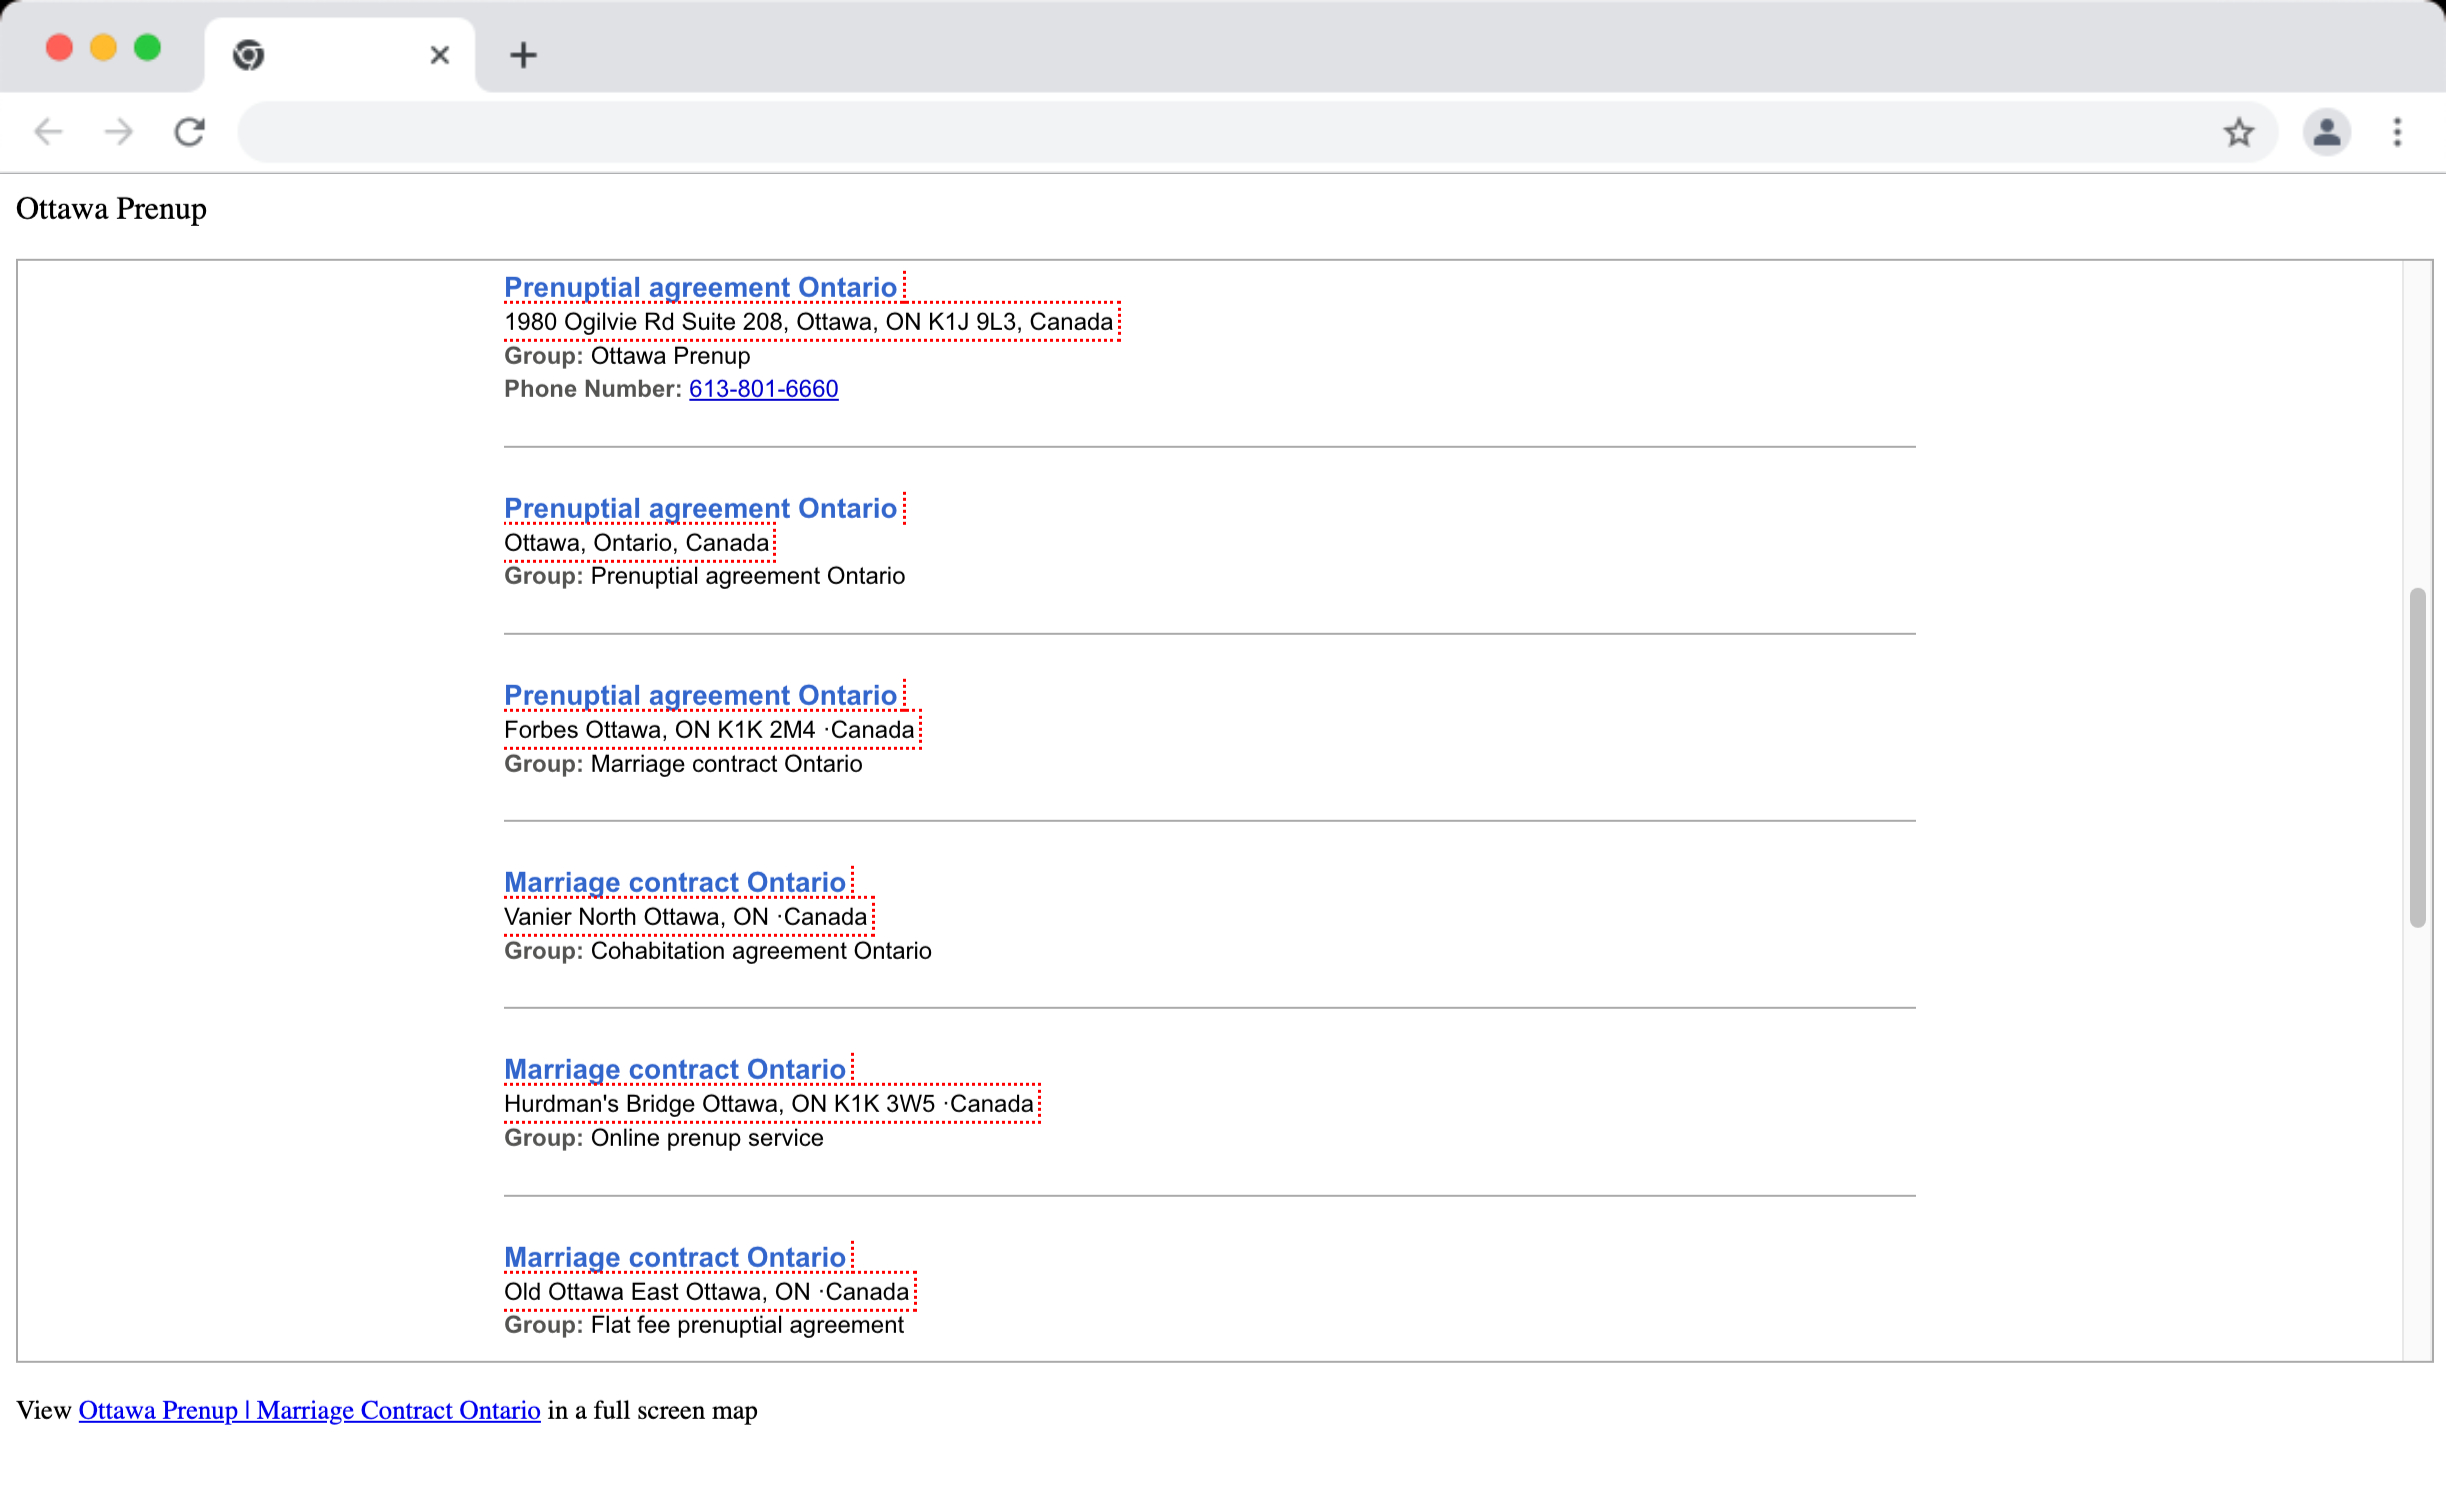Close the current browser tab
The width and height of the screenshot is (2446, 1507).
(x=439, y=55)
